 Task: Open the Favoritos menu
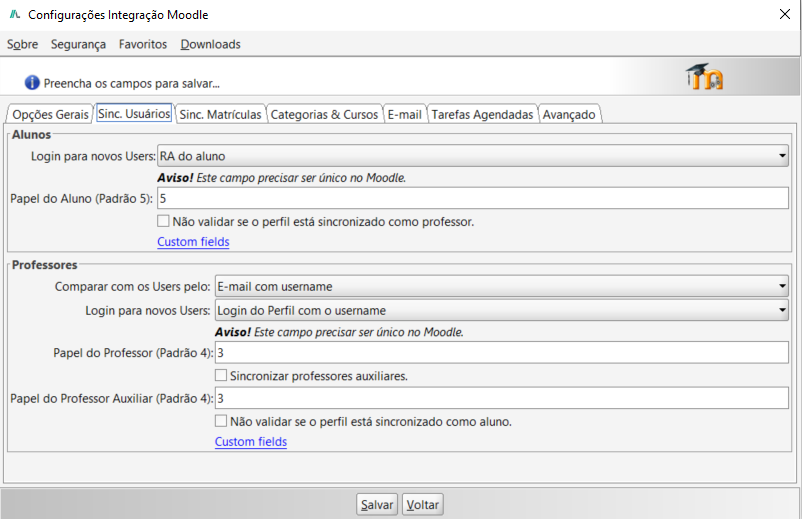click(143, 44)
